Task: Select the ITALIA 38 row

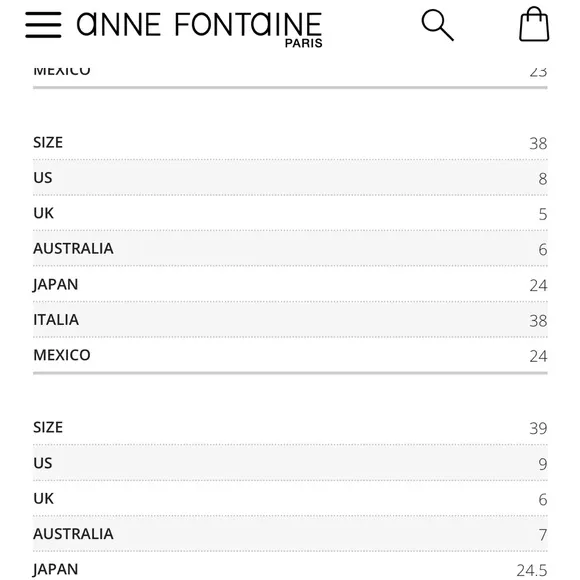Action: [x=290, y=320]
